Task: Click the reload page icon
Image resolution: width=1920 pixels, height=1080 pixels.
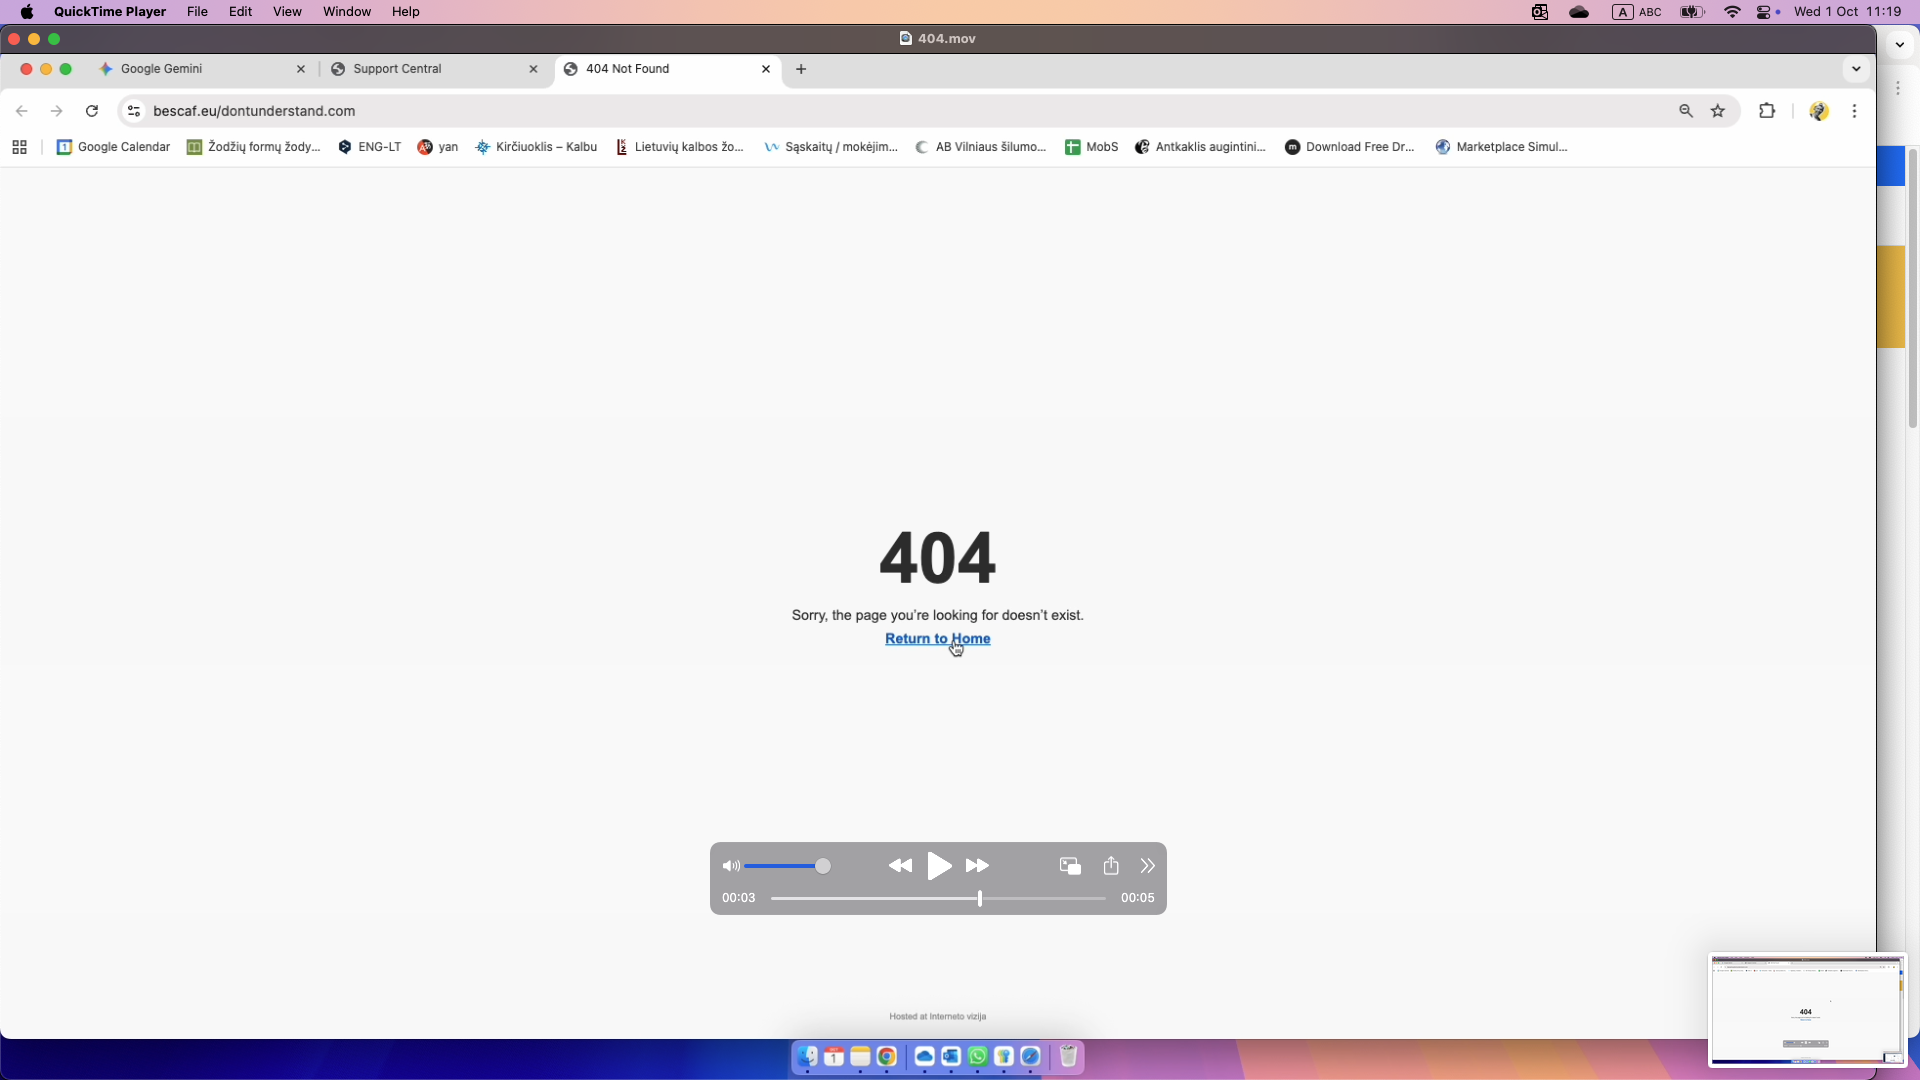Action: pos(92,111)
